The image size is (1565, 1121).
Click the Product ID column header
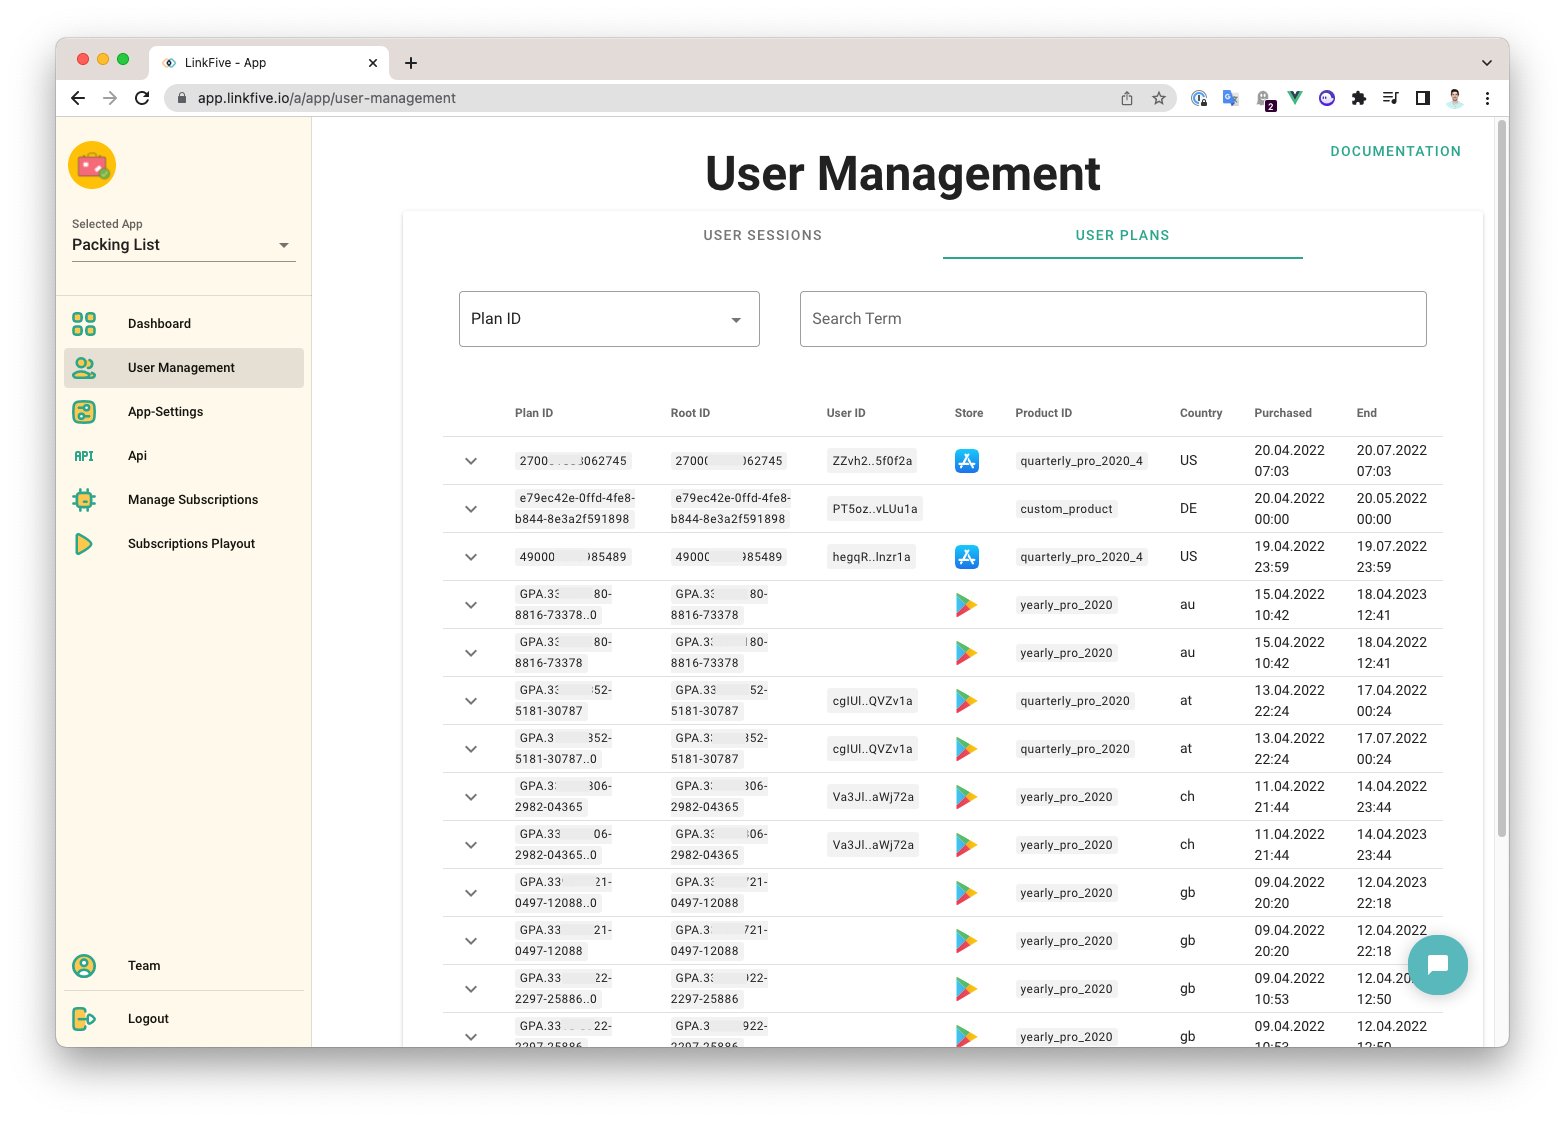click(1043, 413)
